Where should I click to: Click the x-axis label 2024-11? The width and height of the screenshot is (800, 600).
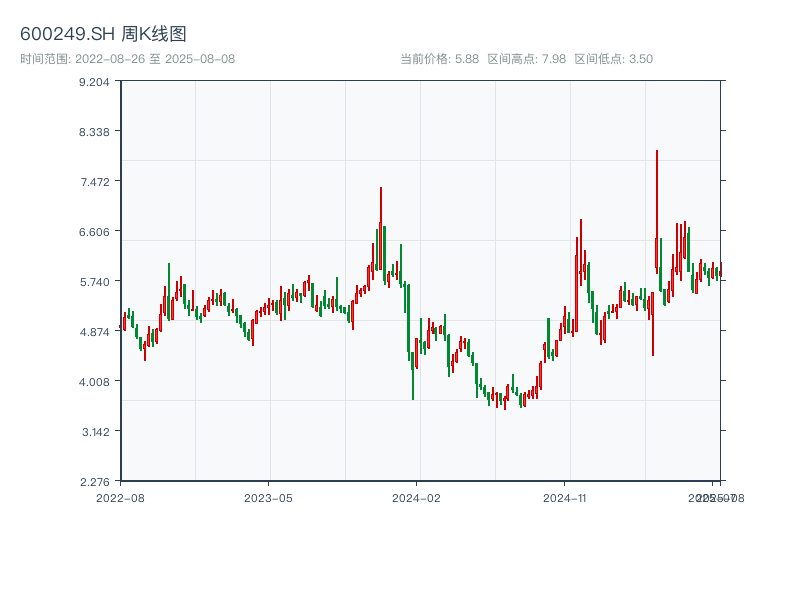click(564, 498)
